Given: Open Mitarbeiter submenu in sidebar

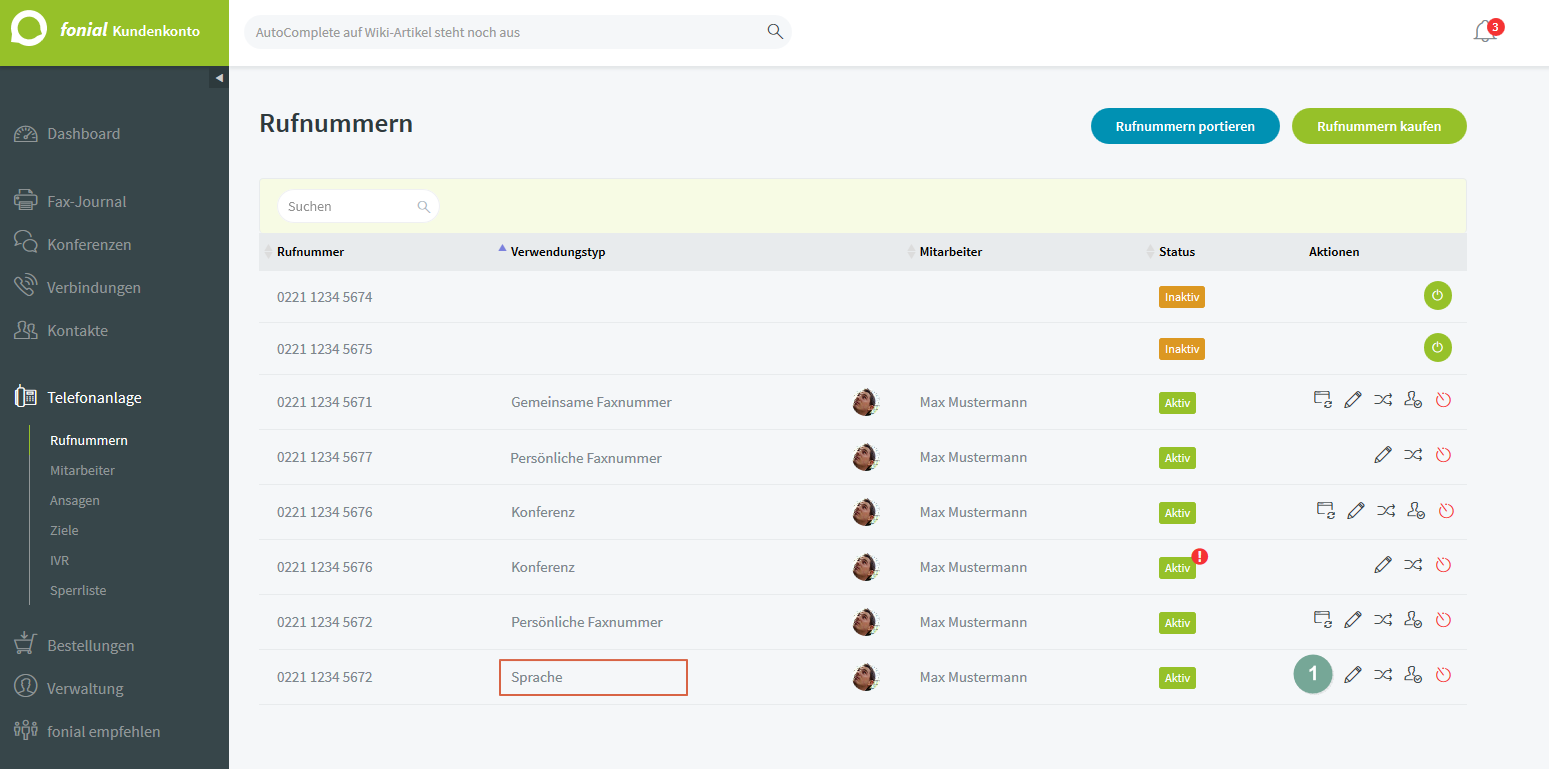Looking at the screenshot, I should click(82, 470).
